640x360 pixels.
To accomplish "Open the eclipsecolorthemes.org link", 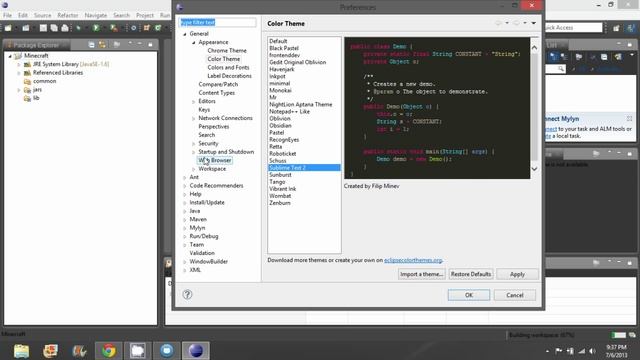I will click(413, 260).
